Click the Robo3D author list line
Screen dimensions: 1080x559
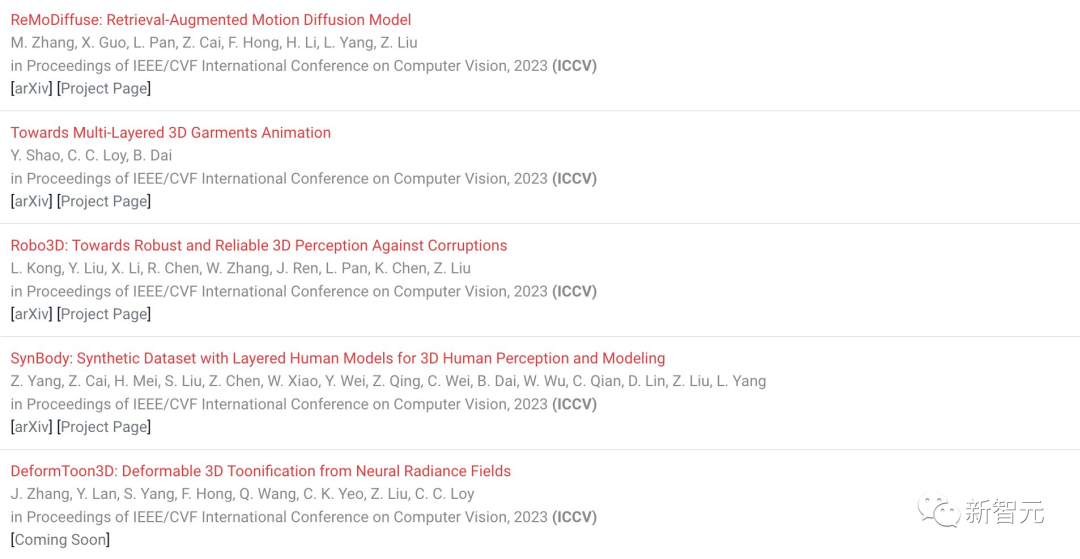coord(240,268)
